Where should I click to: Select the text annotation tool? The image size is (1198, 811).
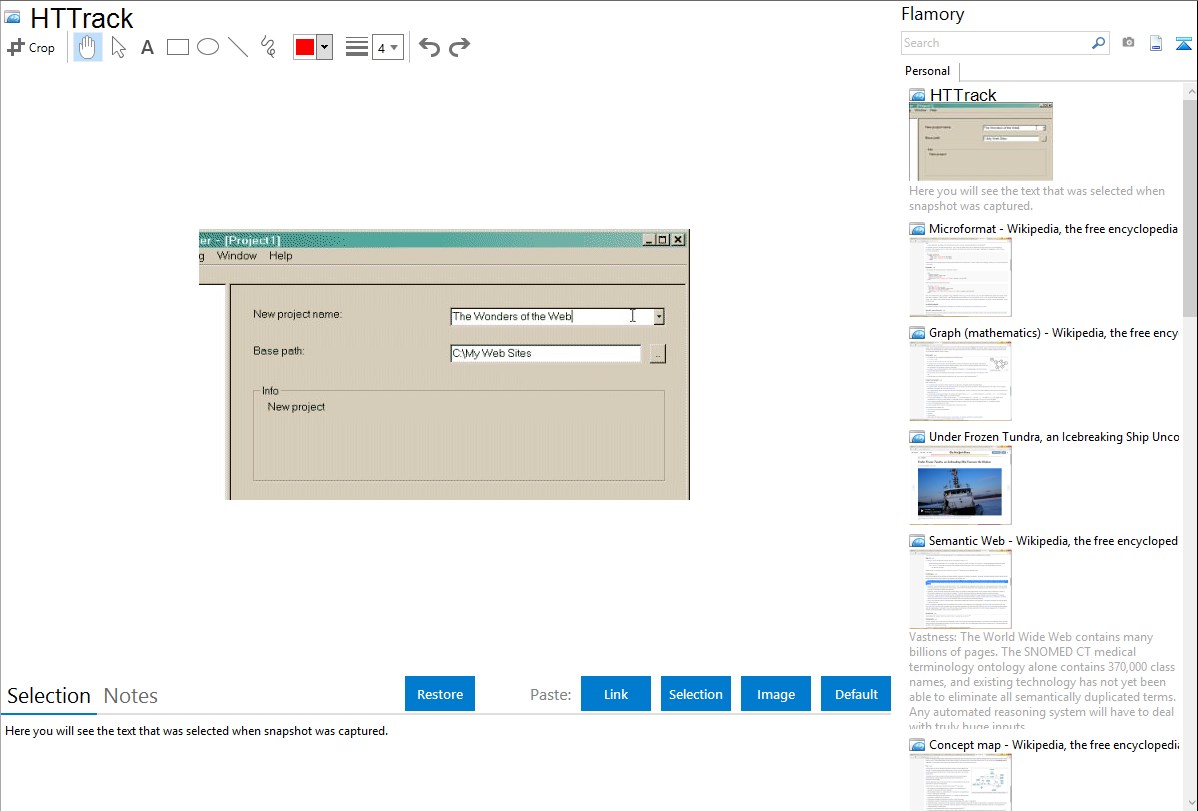[x=147, y=47]
